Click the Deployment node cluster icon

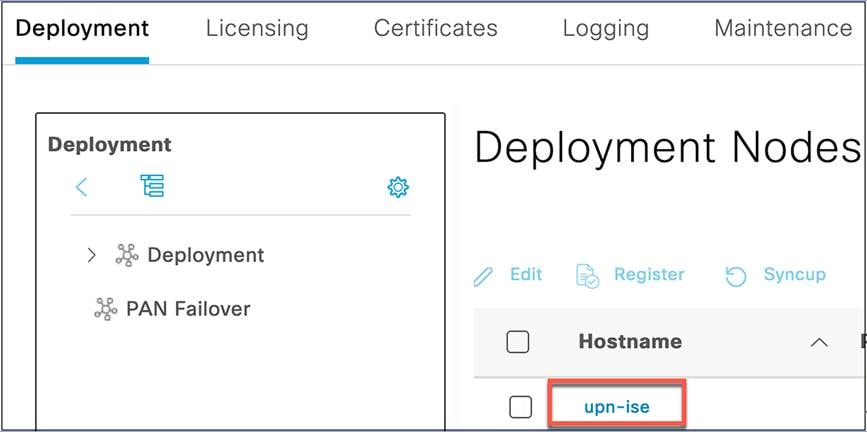(127, 255)
